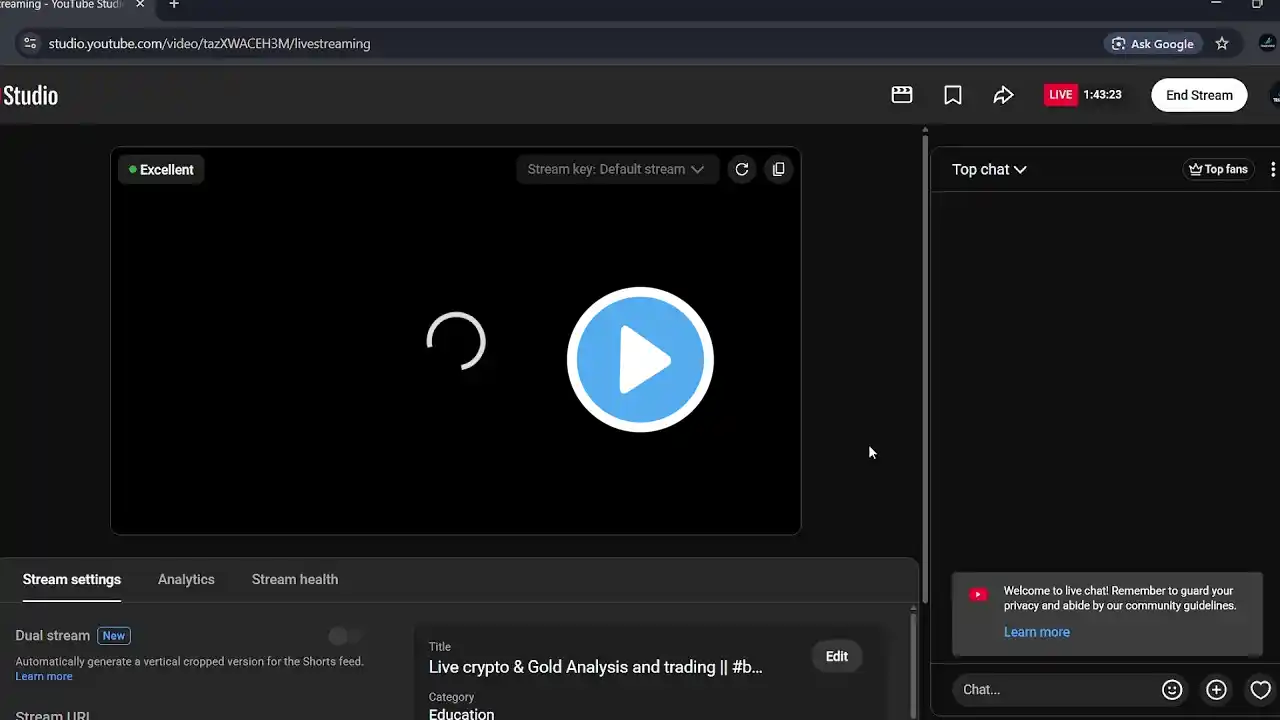Expand the Top chat dropdown
The width and height of the screenshot is (1280, 720).
(x=989, y=169)
